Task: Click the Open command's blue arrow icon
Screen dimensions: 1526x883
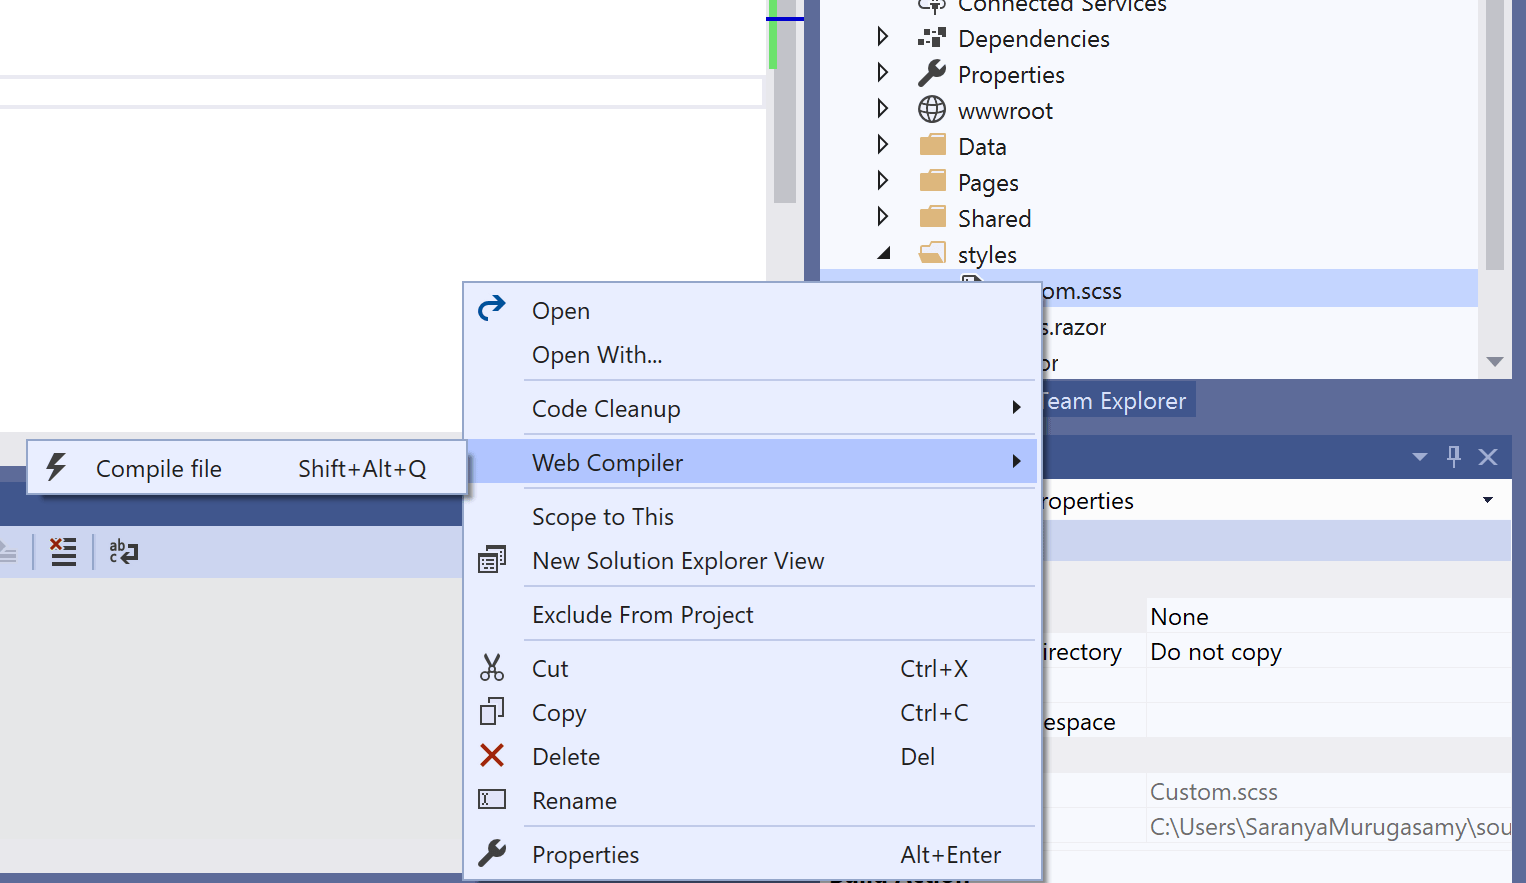Action: pyautogui.click(x=491, y=308)
